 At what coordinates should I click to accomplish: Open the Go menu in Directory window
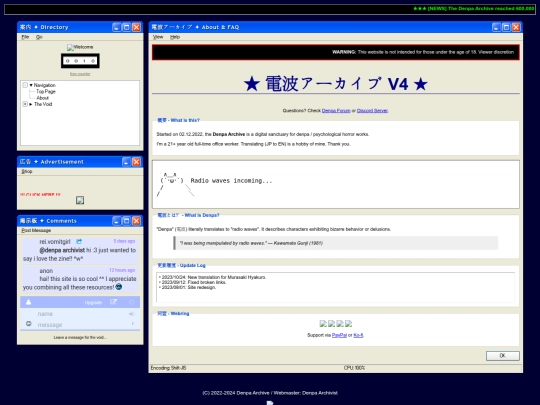(39, 37)
